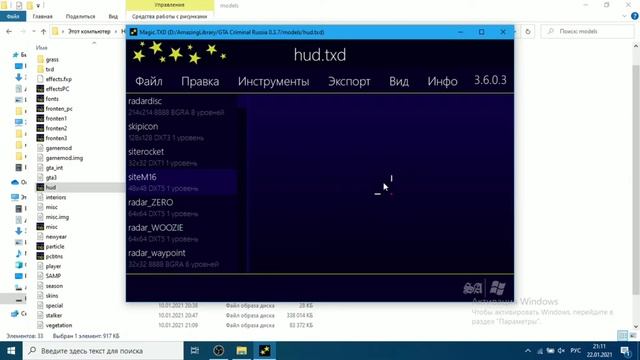Viewport: 640px width, 360px height.
Task: Select the newyear file
Action: point(56,237)
